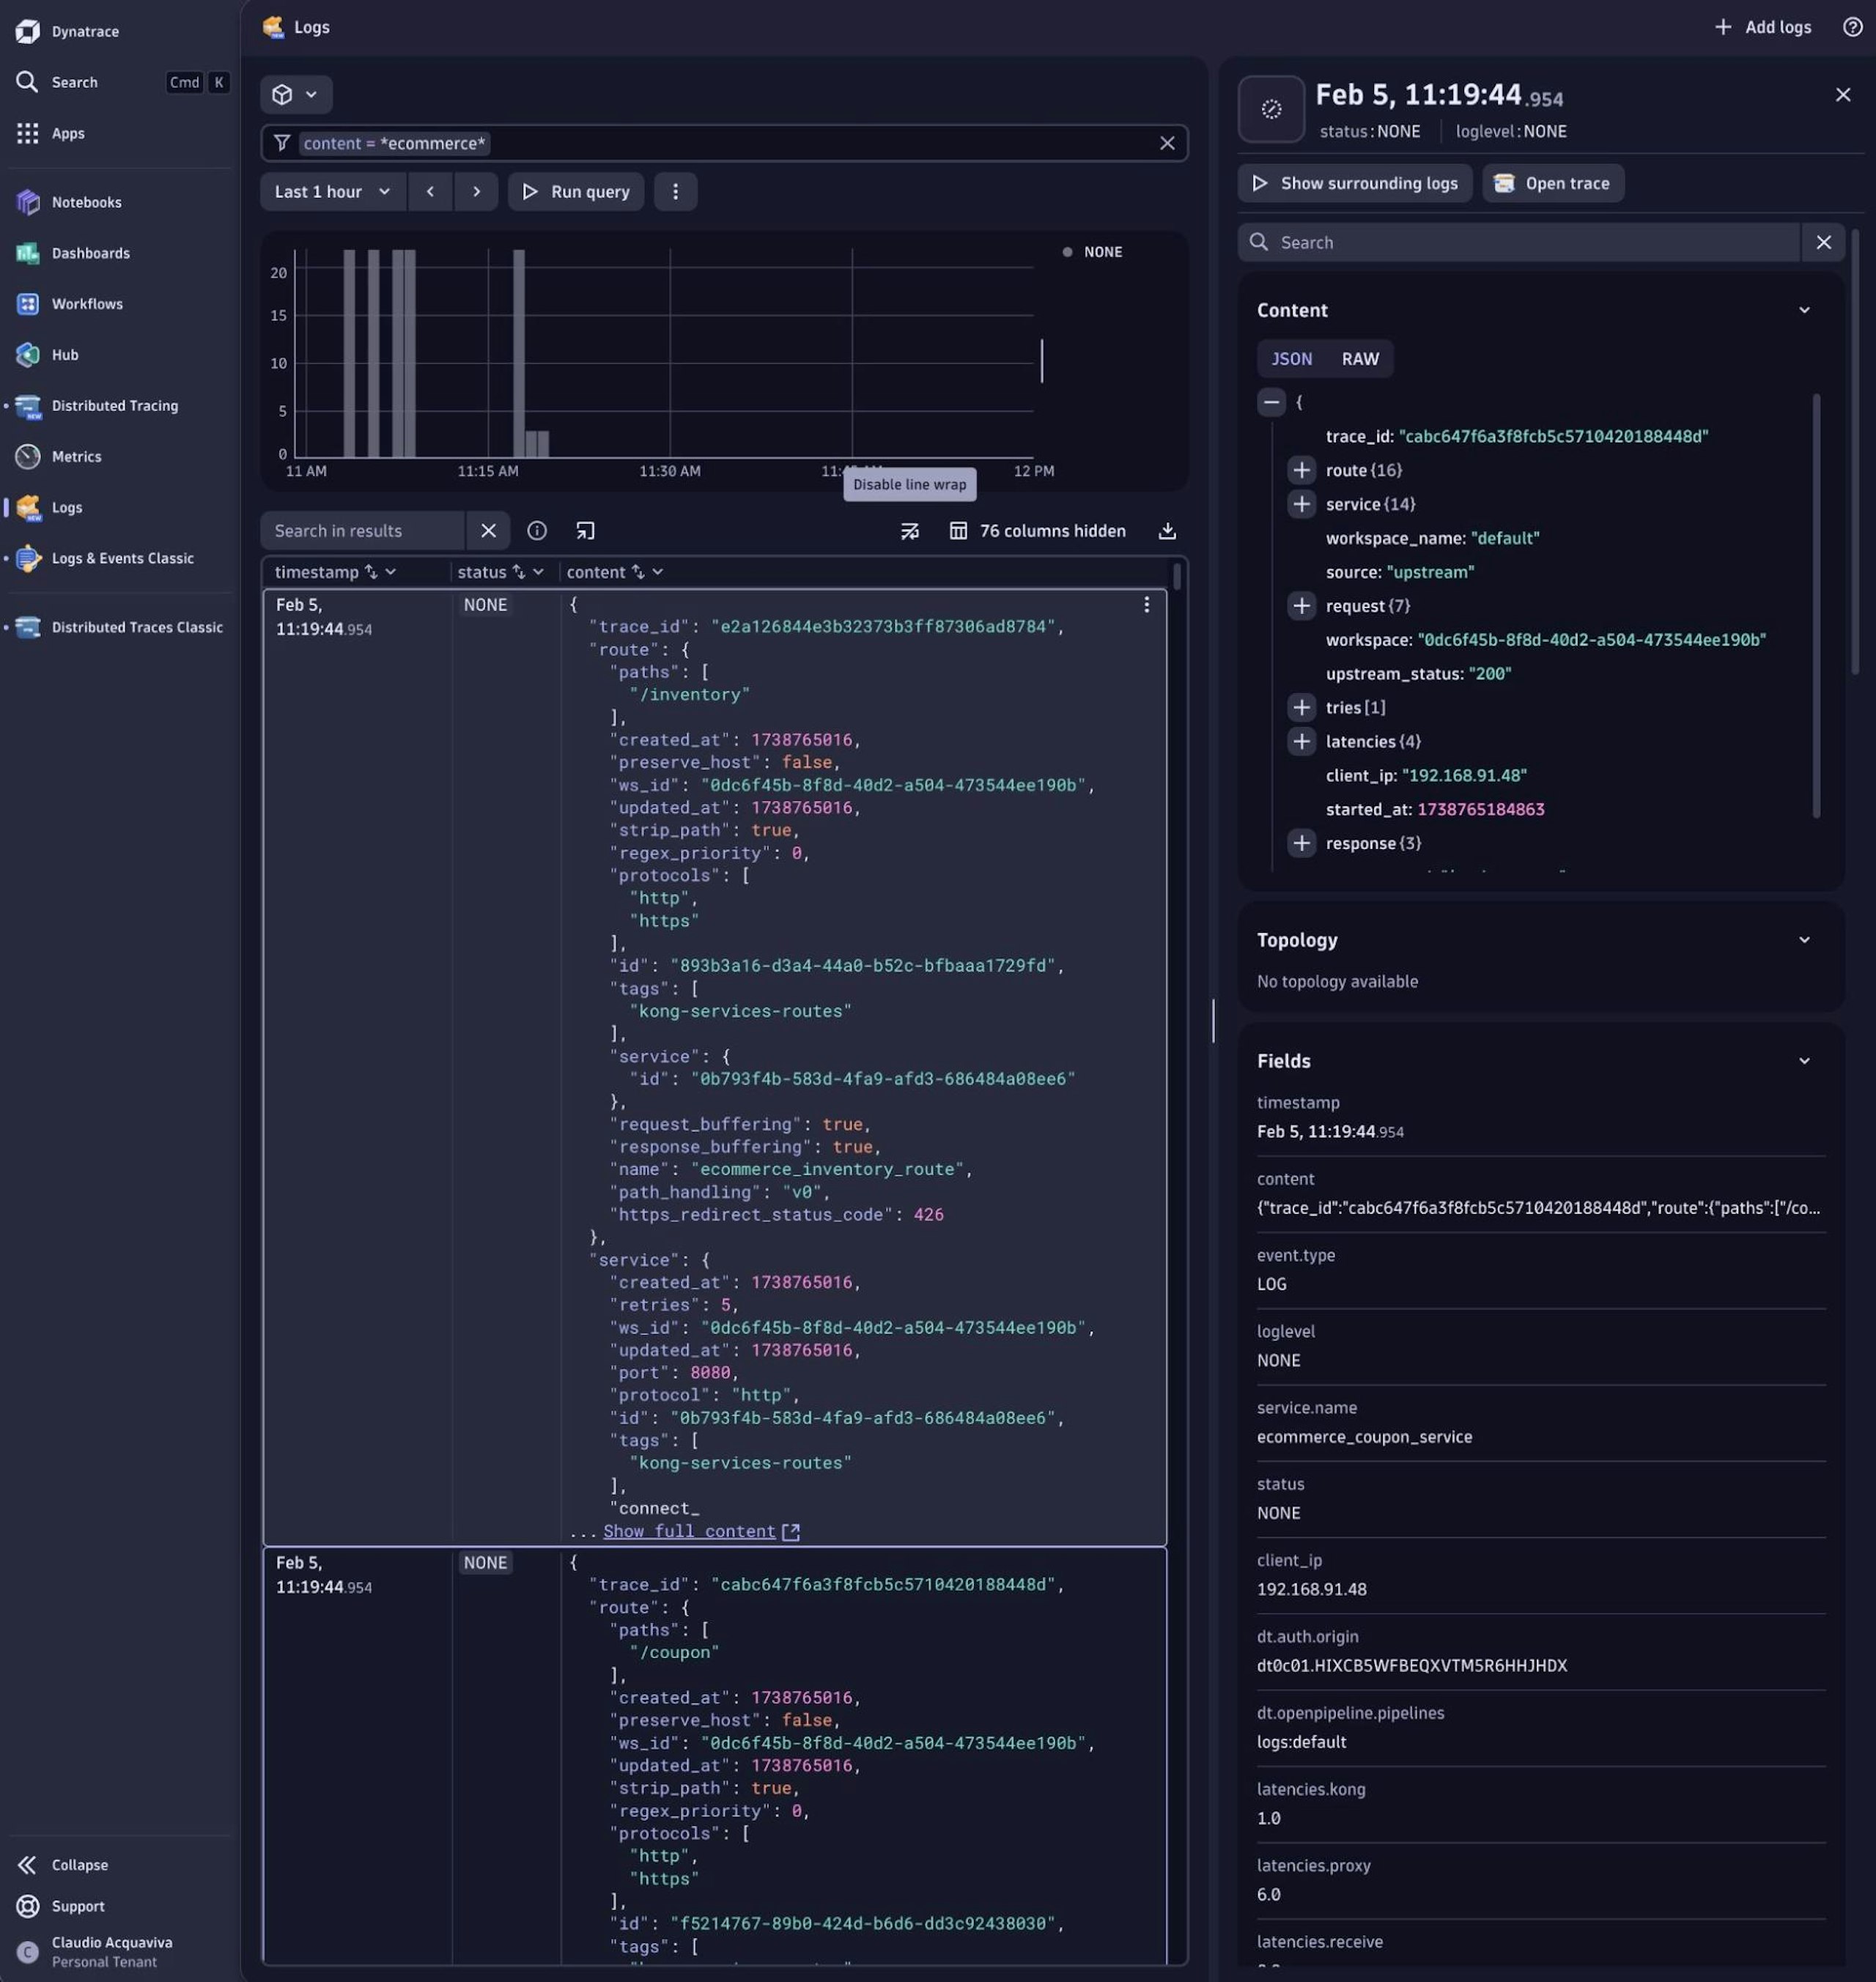Viewport: 1876px width, 1982px height.
Task: Collapse the Topology section
Action: click(x=1804, y=940)
